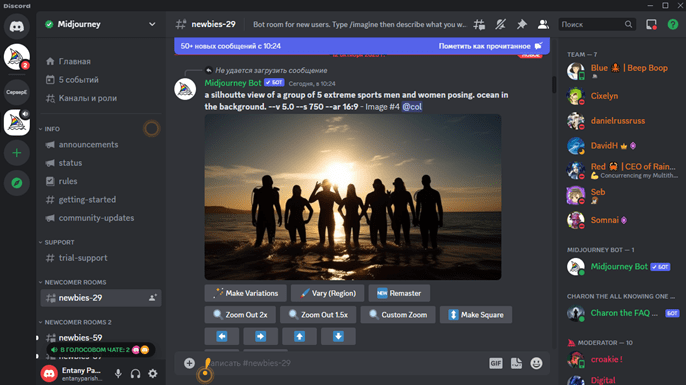Viewport: 686px width, 385px height.
Task: Open the GIF picker
Action: pyautogui.click(x=495, y=363)
